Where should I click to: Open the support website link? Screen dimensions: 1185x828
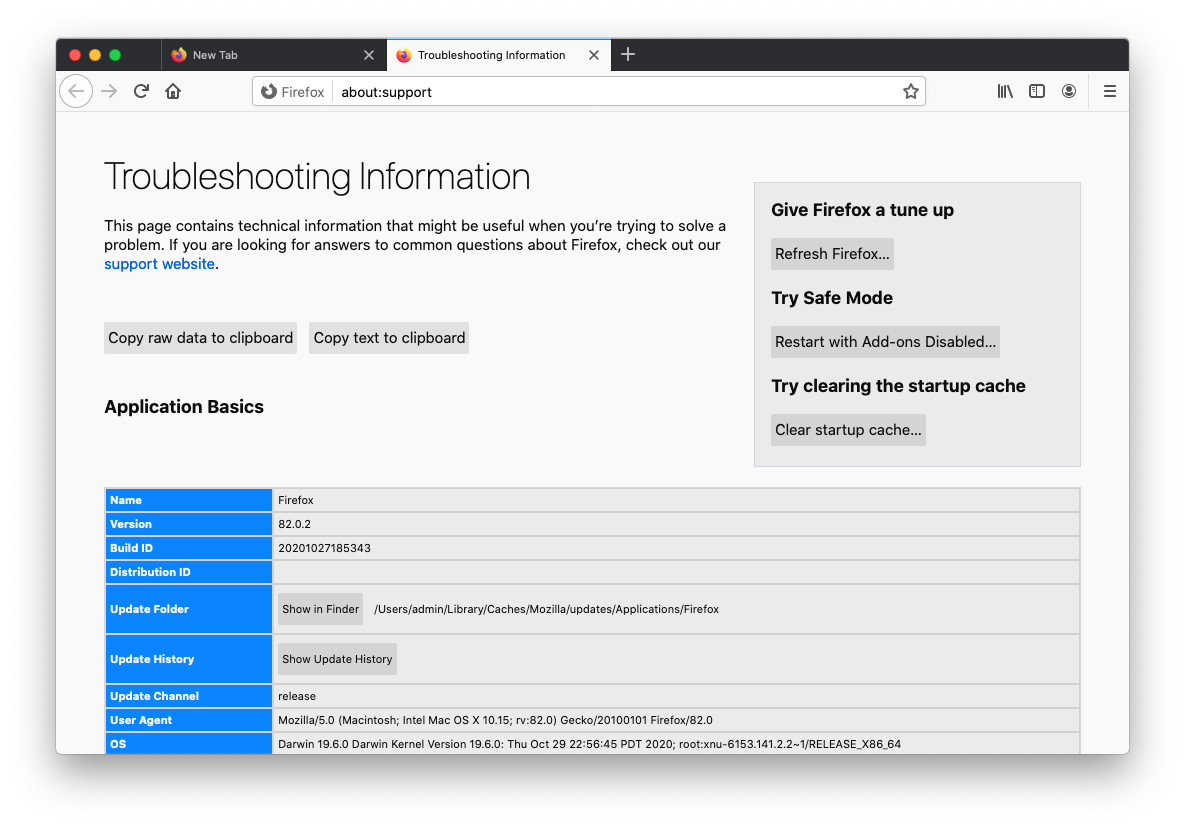click(x=159, y=264)
